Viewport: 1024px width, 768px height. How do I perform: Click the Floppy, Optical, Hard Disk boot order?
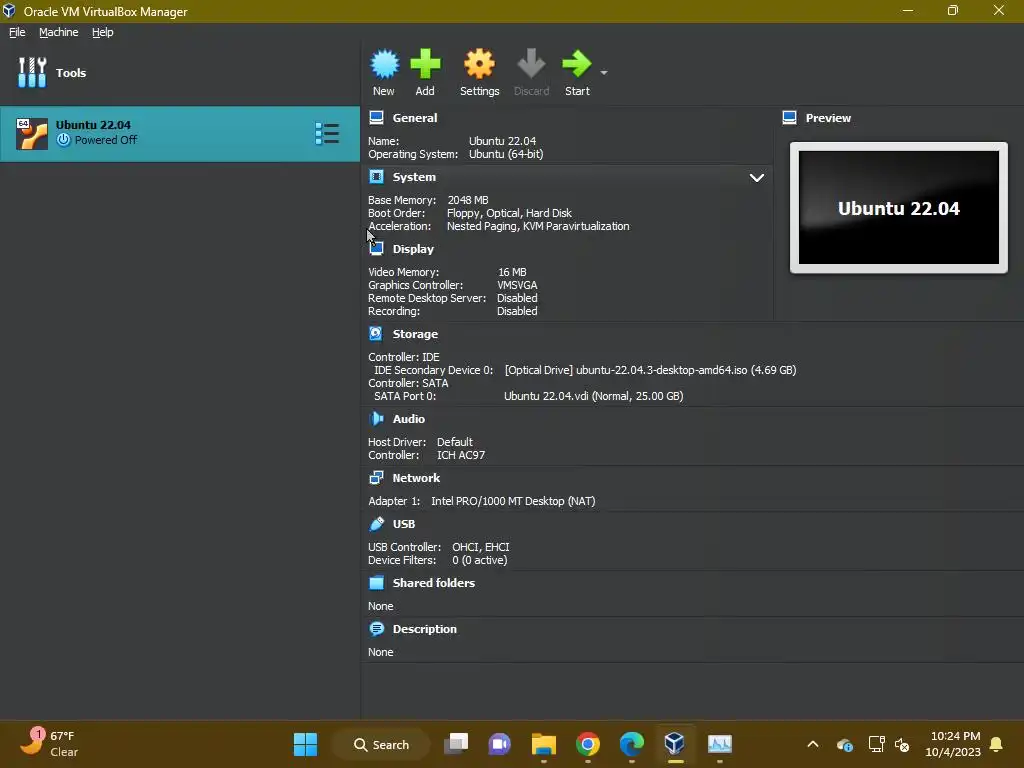click(509, 213)
